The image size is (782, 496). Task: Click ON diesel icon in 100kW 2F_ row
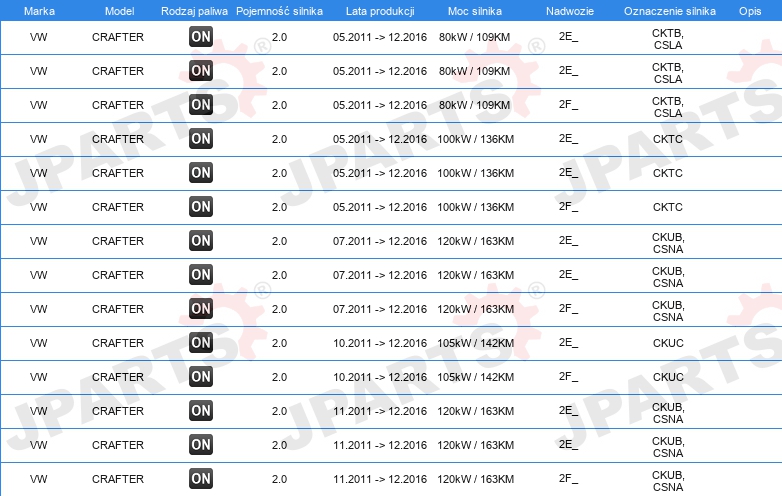201,206
